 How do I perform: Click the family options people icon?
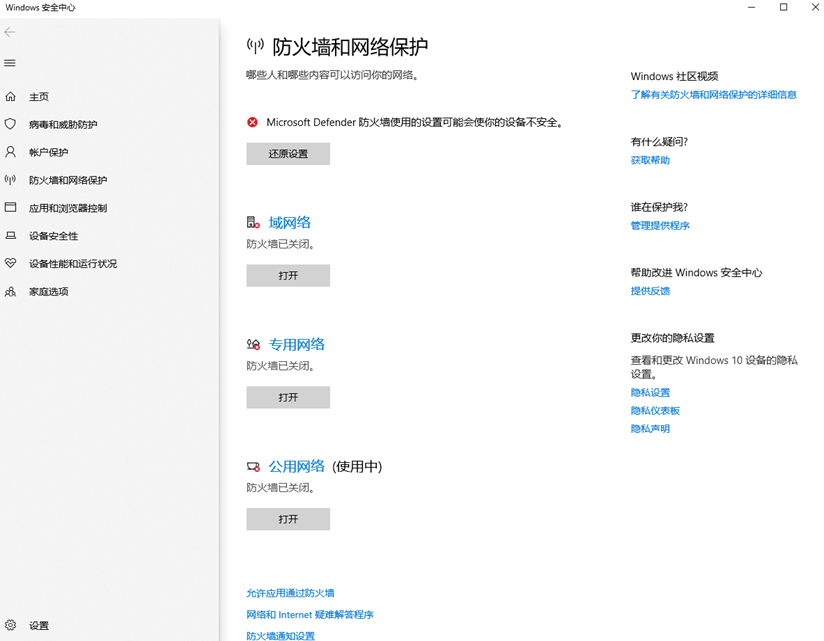tap(11, 291)
